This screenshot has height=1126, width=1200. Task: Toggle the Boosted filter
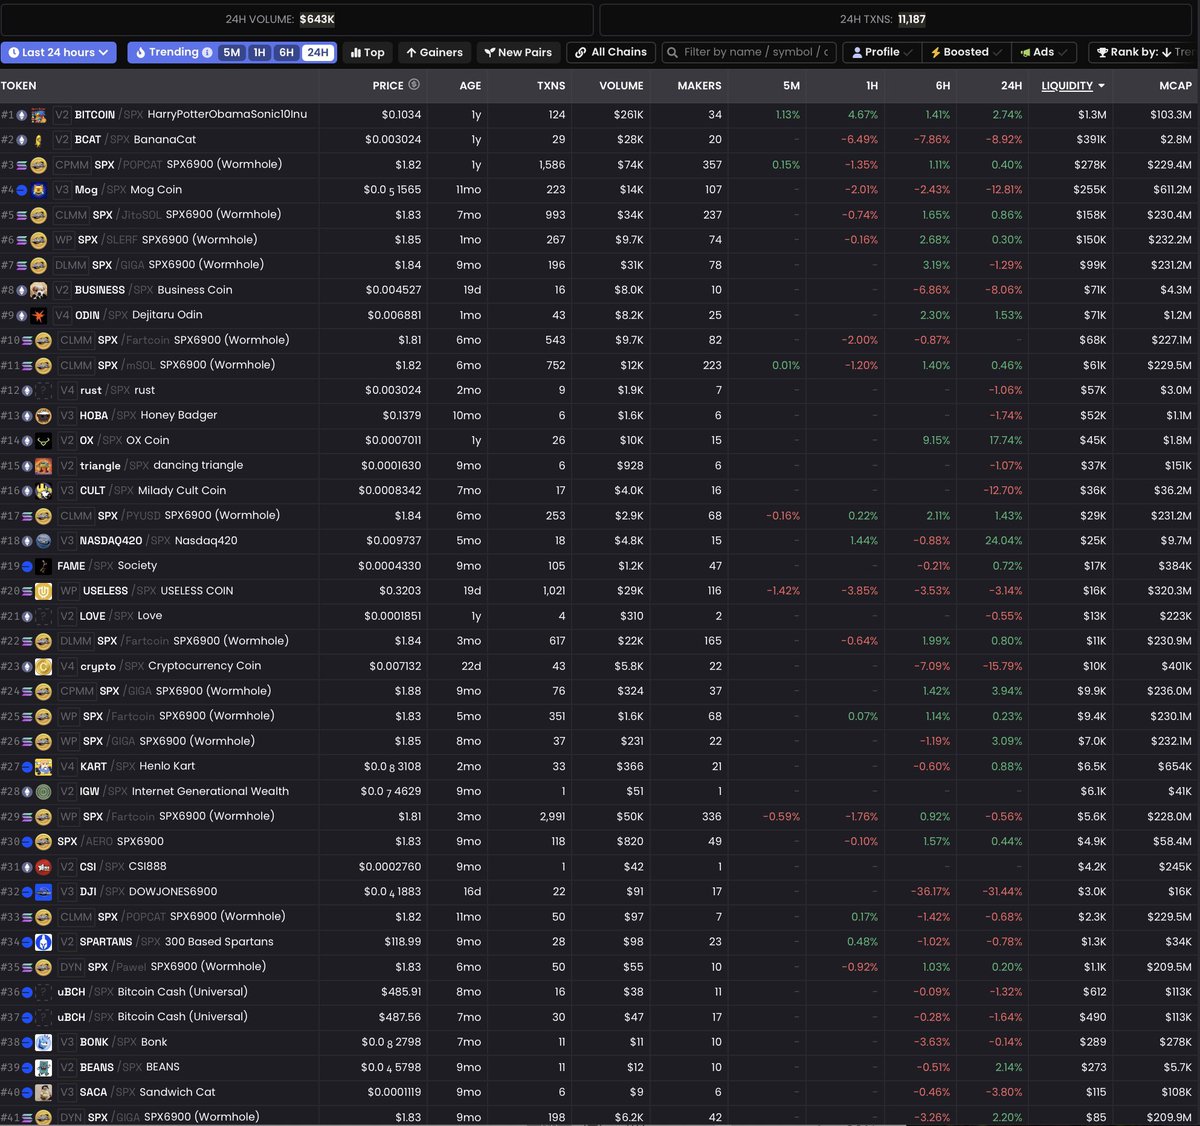(x=967, y=52)
